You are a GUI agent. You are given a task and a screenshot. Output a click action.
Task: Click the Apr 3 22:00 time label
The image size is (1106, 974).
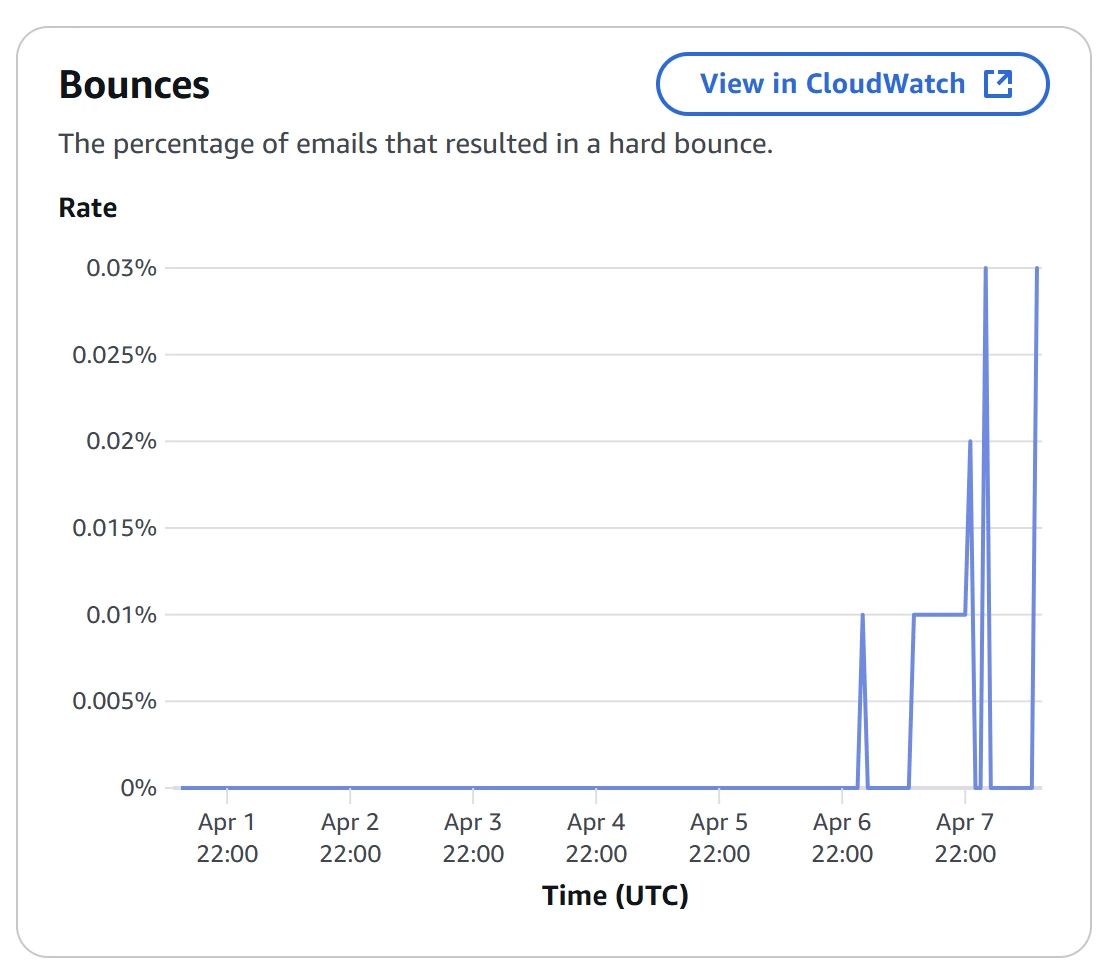[473, 838]
